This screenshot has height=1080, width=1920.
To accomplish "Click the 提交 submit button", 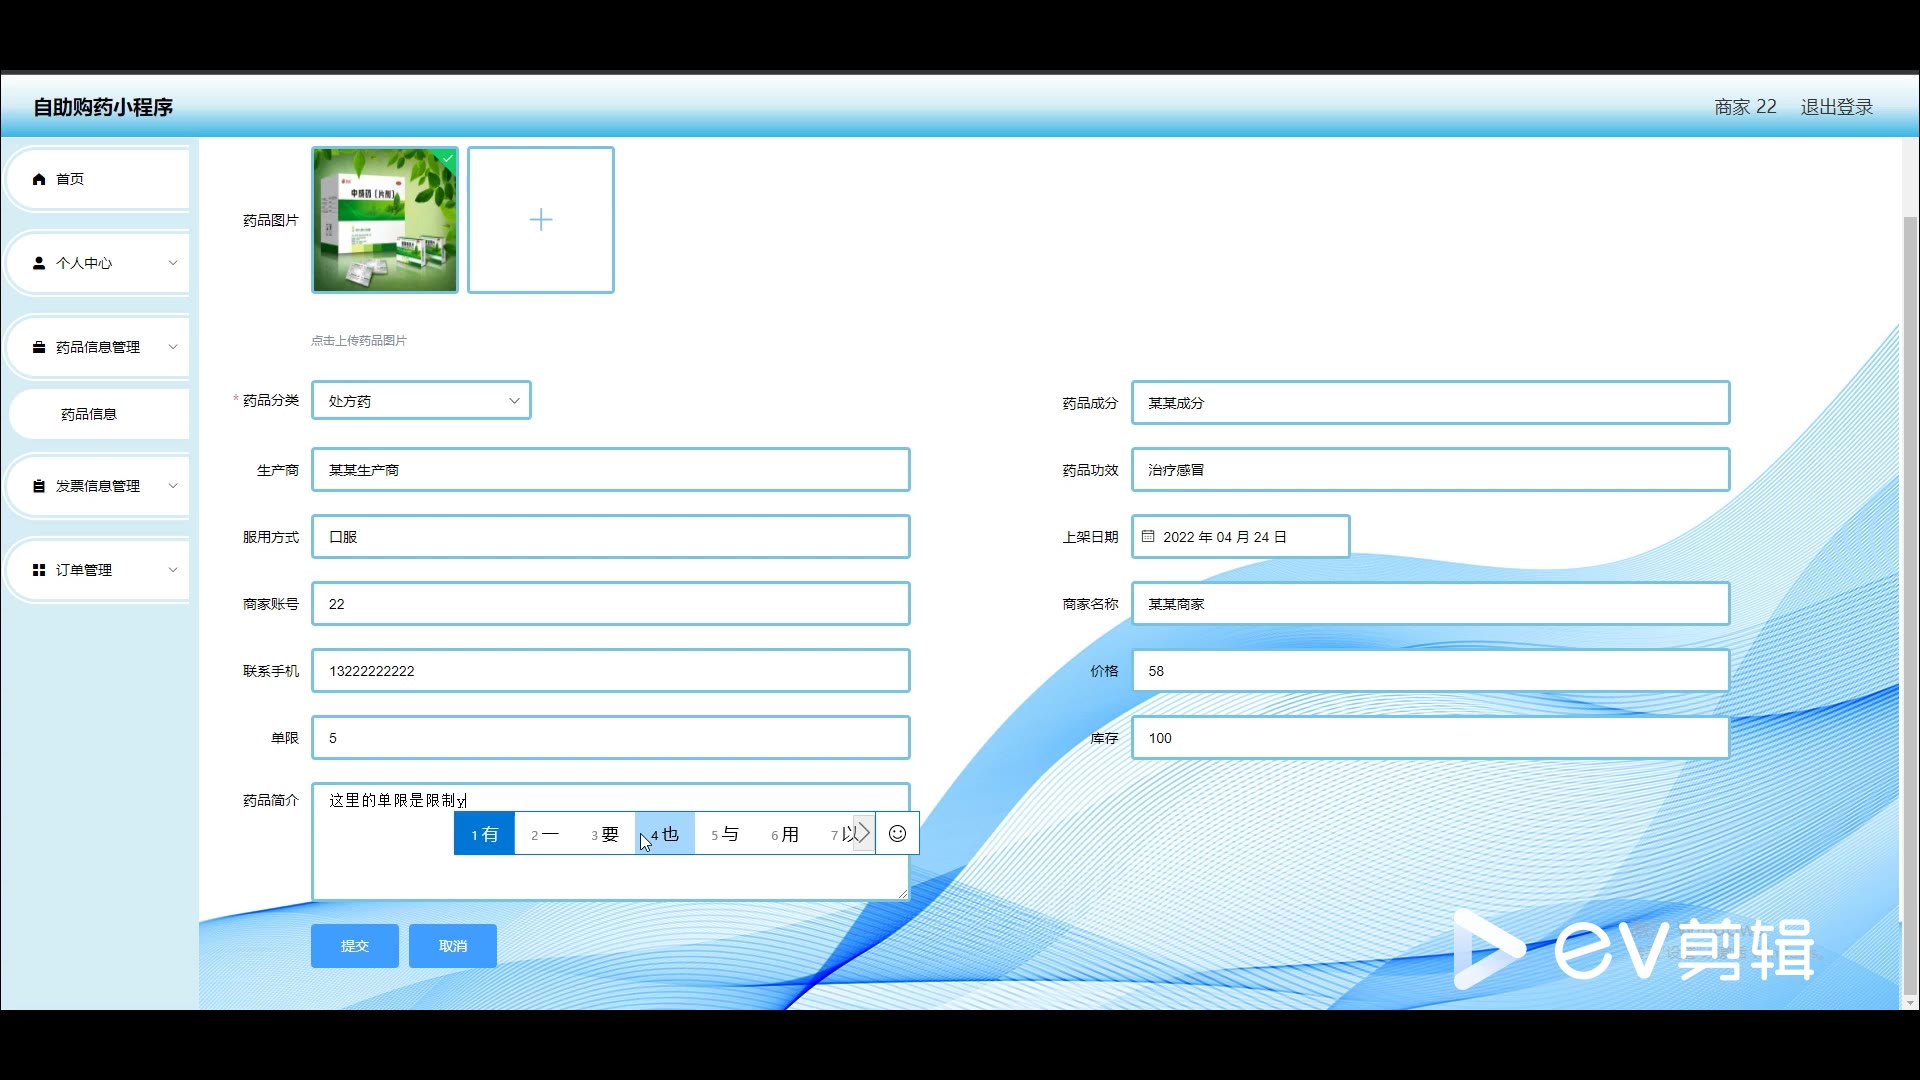I will tap(355, 946).
